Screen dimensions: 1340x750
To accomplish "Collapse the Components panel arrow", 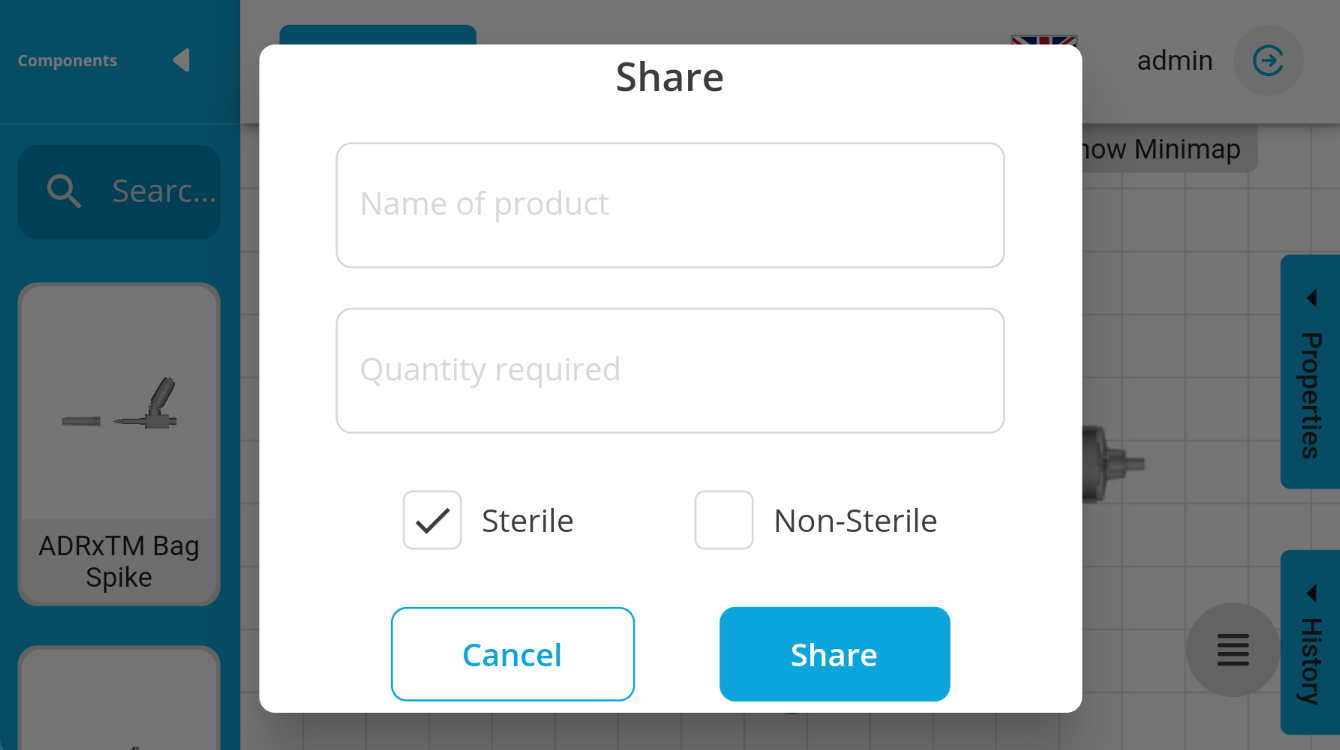I will tap(181, 61).
